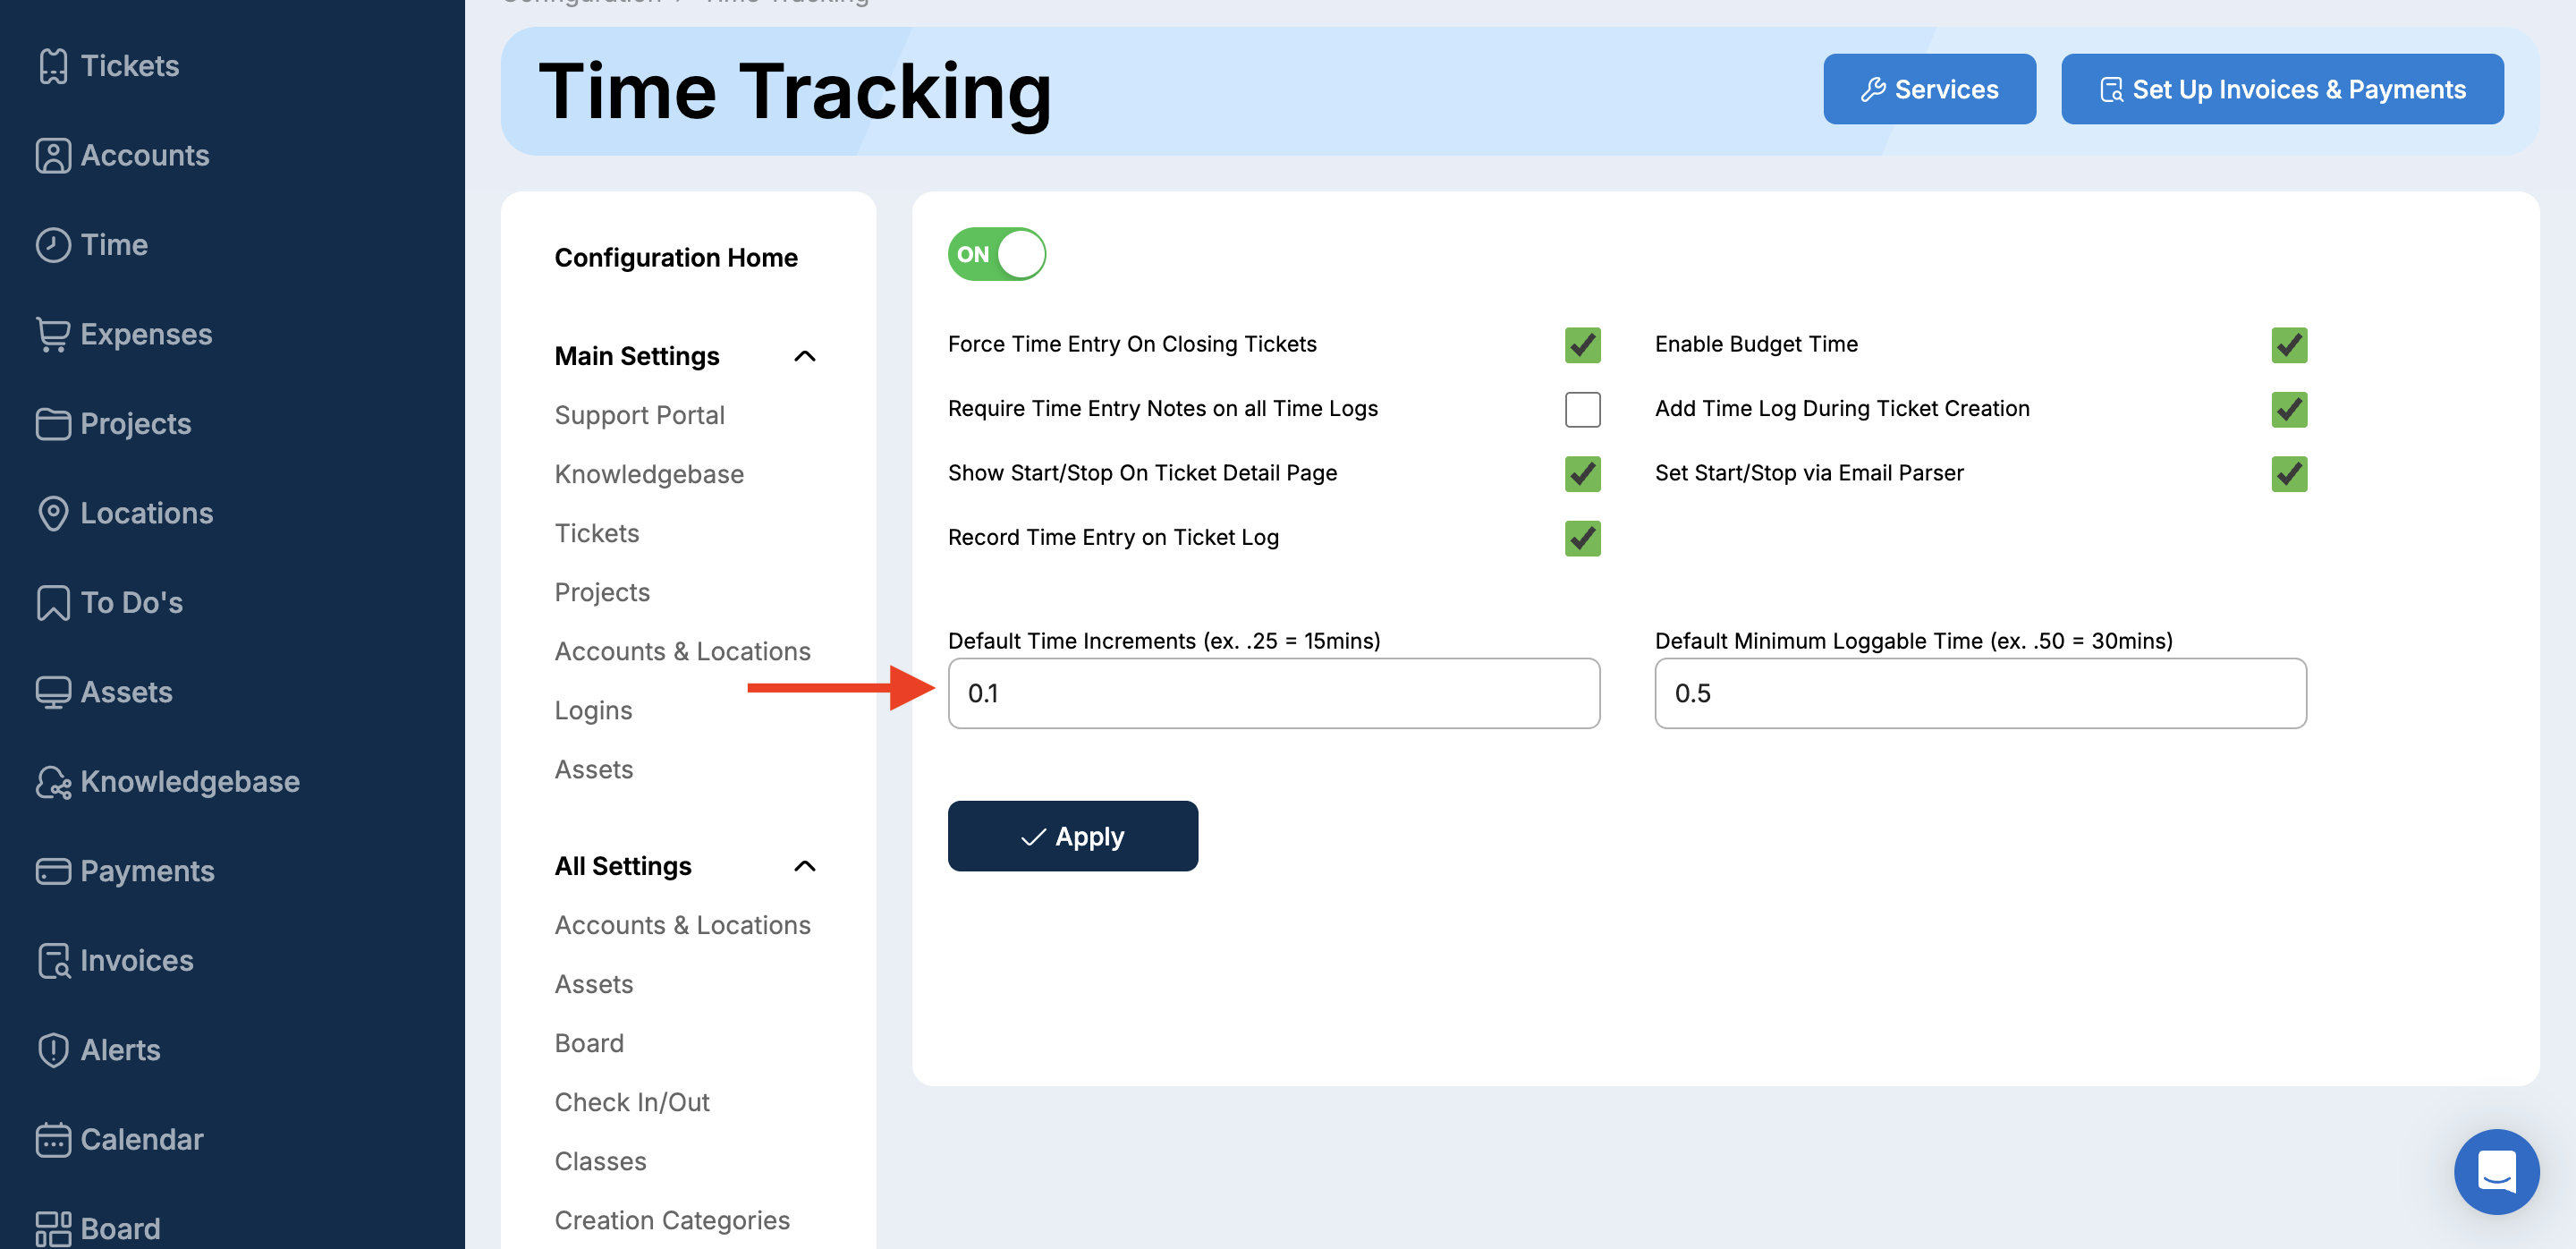Click the Locations pin icon
Screen dimensions: 2576x1249
[52, 513]
